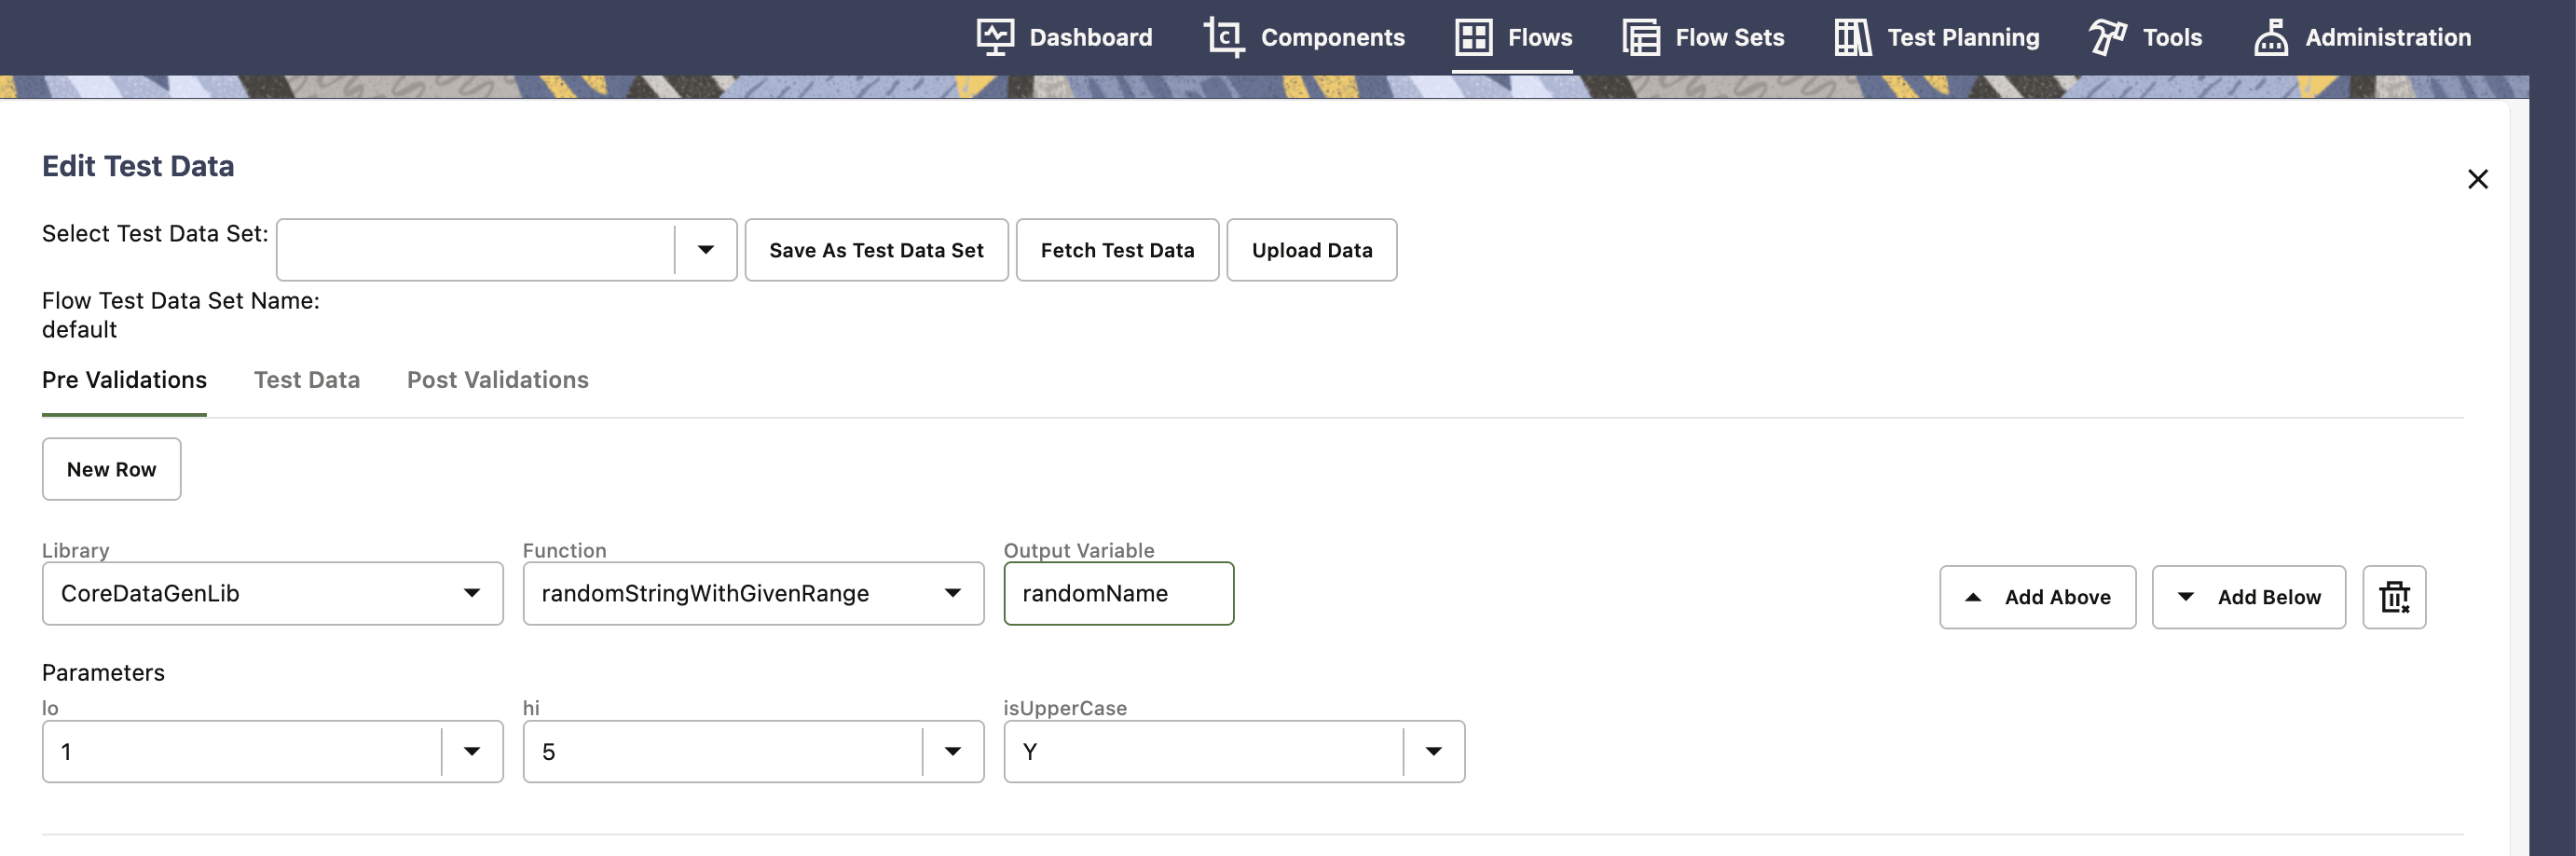Expand the hi parameter dropdown arrow
The width and height of the screenshot is (2576, 856).
pyautogui.click(x=953, y=752)
